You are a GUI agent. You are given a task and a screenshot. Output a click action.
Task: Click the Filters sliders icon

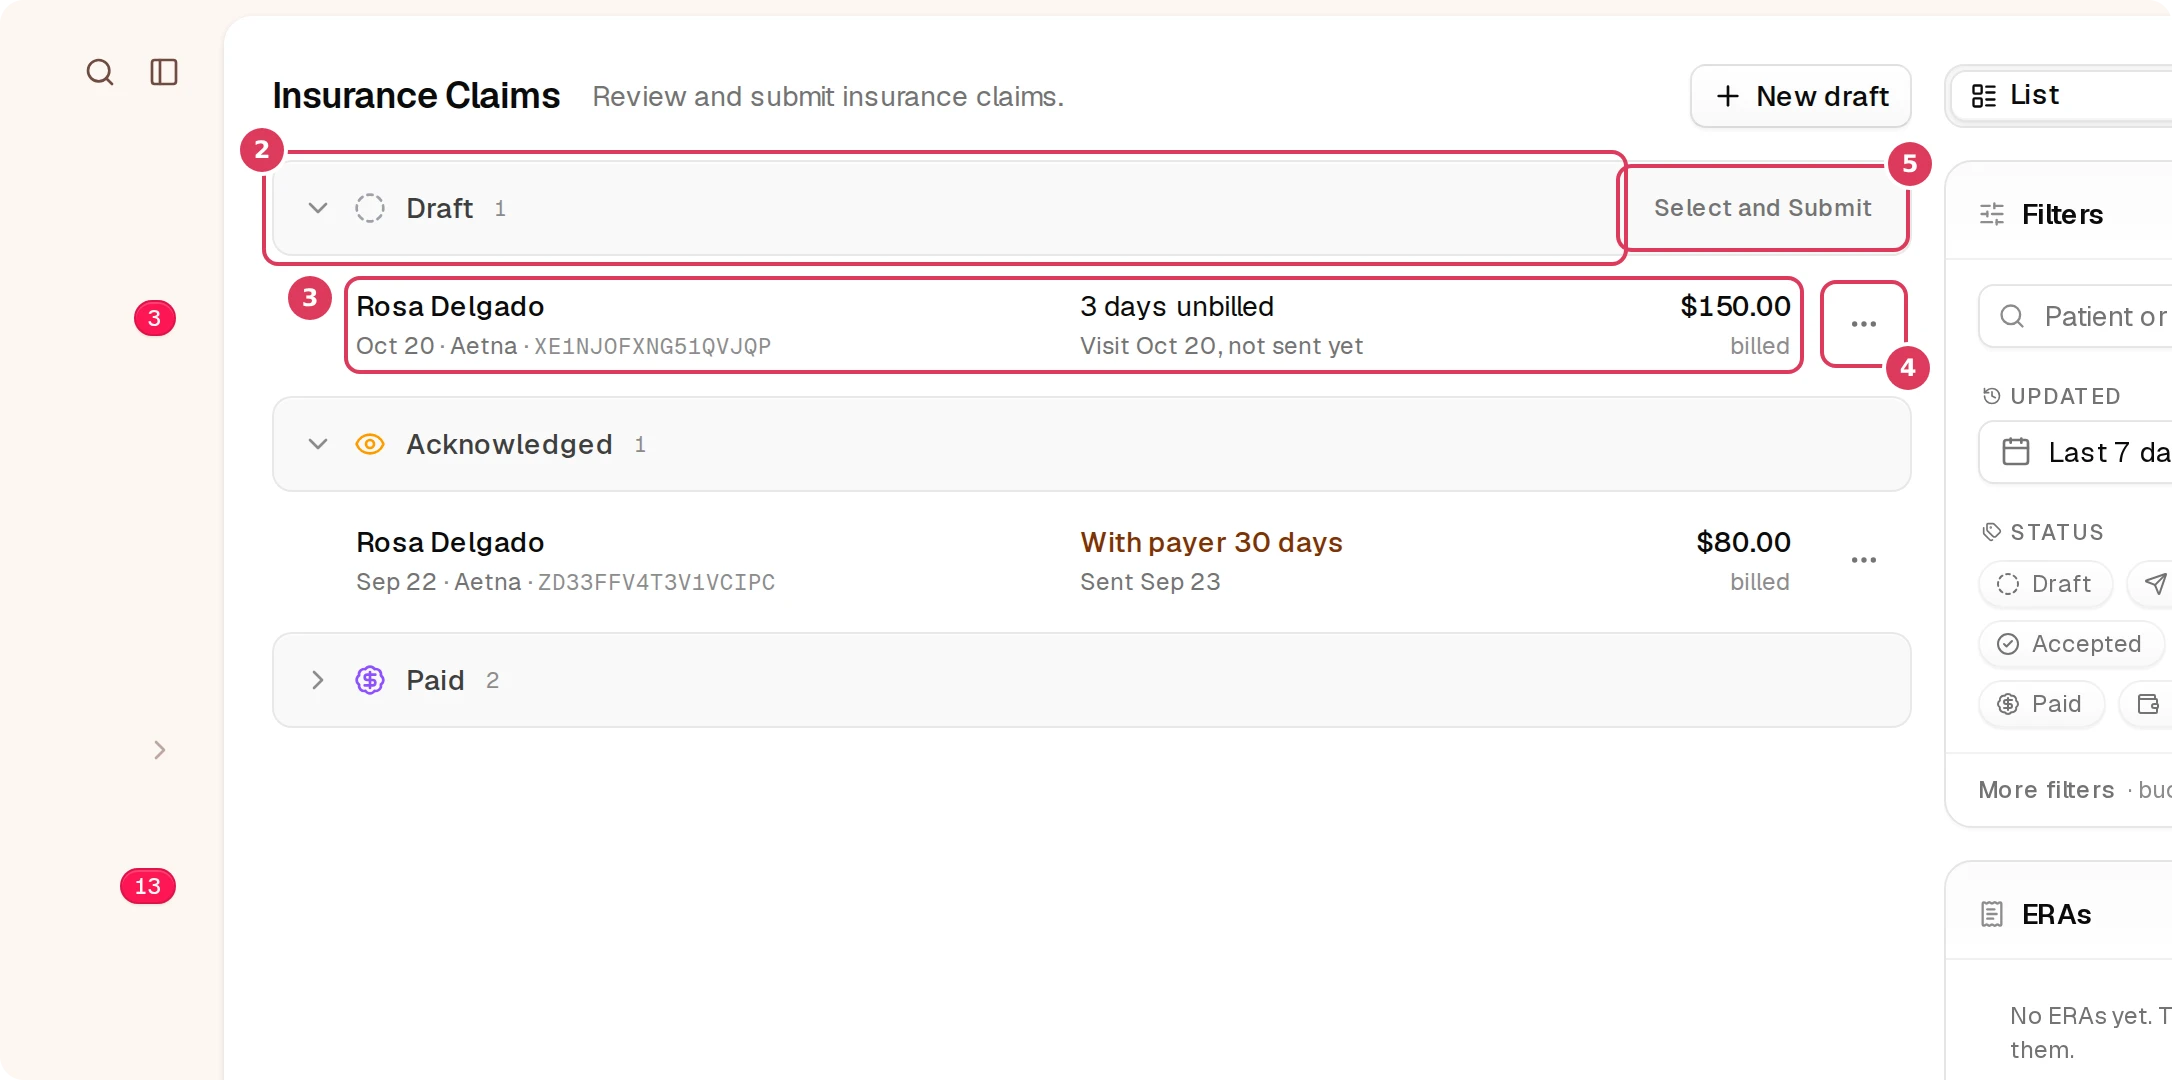coord(1992,214)
